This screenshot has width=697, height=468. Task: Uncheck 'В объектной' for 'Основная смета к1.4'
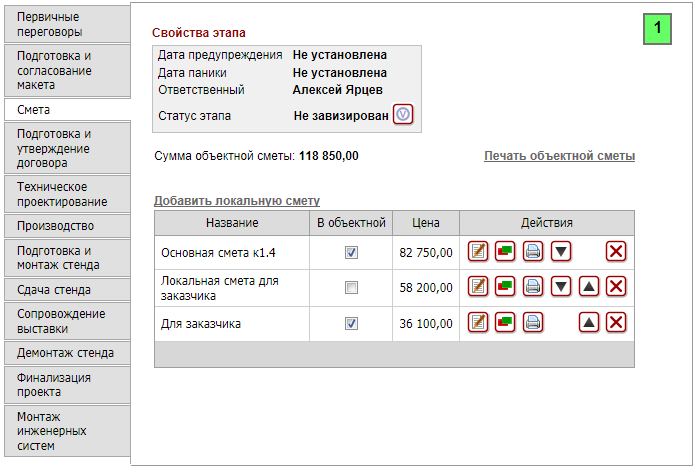pyautogui.click(x=351, y=253)
